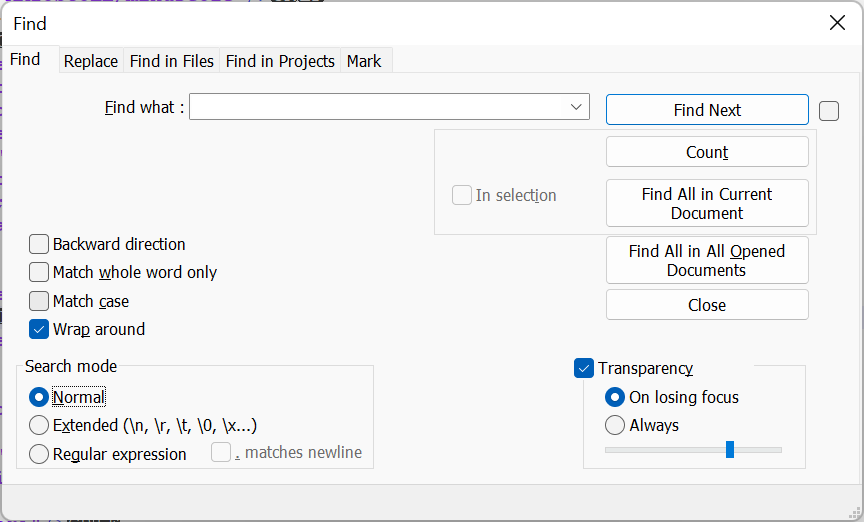Viewport: 864px width, 522px height.
Task: Expand the Find what history dropdown
Action: coord(576,107)
